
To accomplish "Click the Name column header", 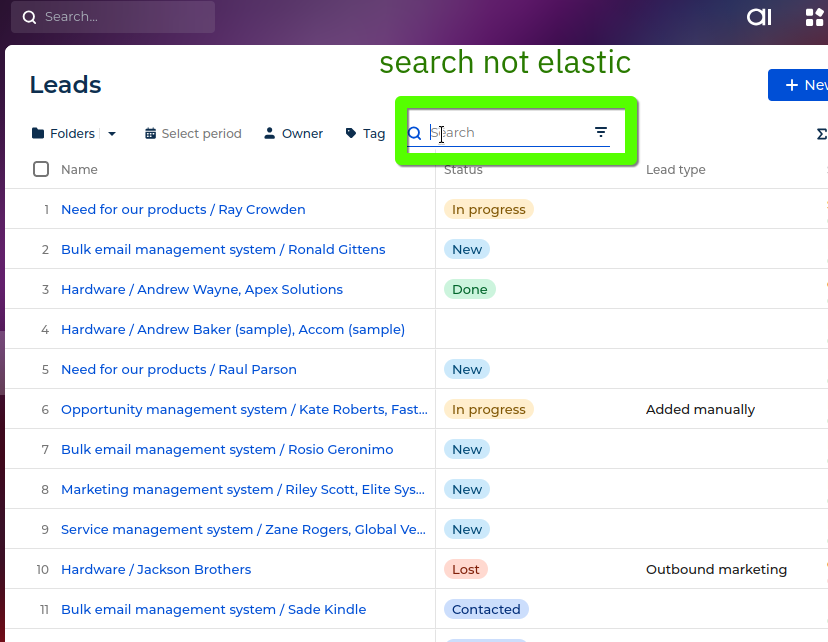I will pyautogui.click(x=81, y=169).
